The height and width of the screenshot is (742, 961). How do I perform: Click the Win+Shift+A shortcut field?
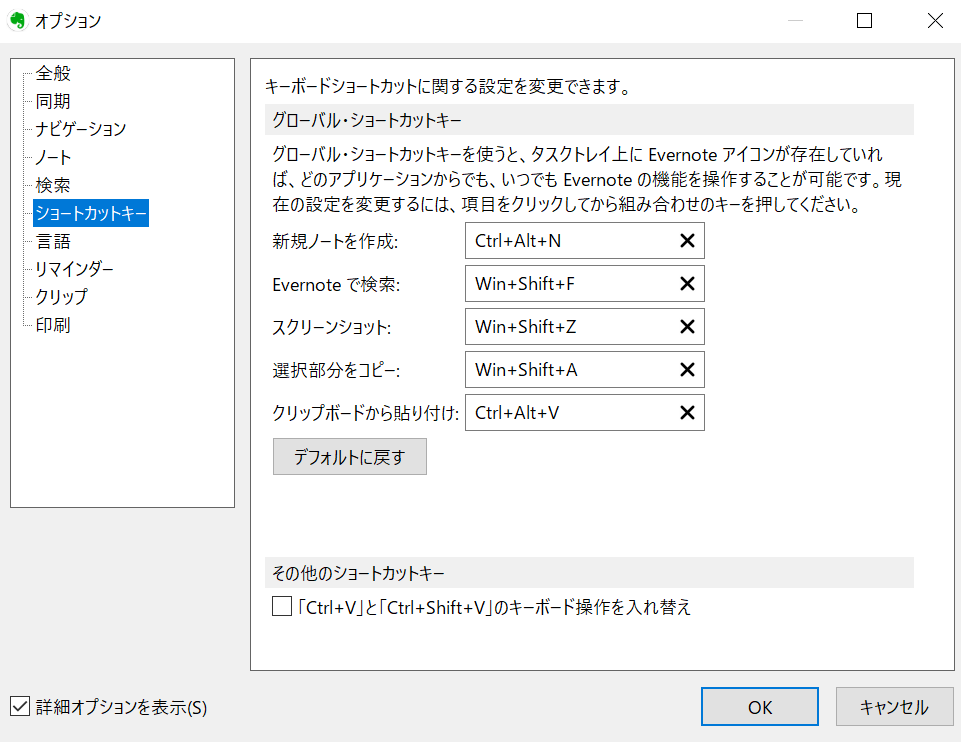(585, 369)
